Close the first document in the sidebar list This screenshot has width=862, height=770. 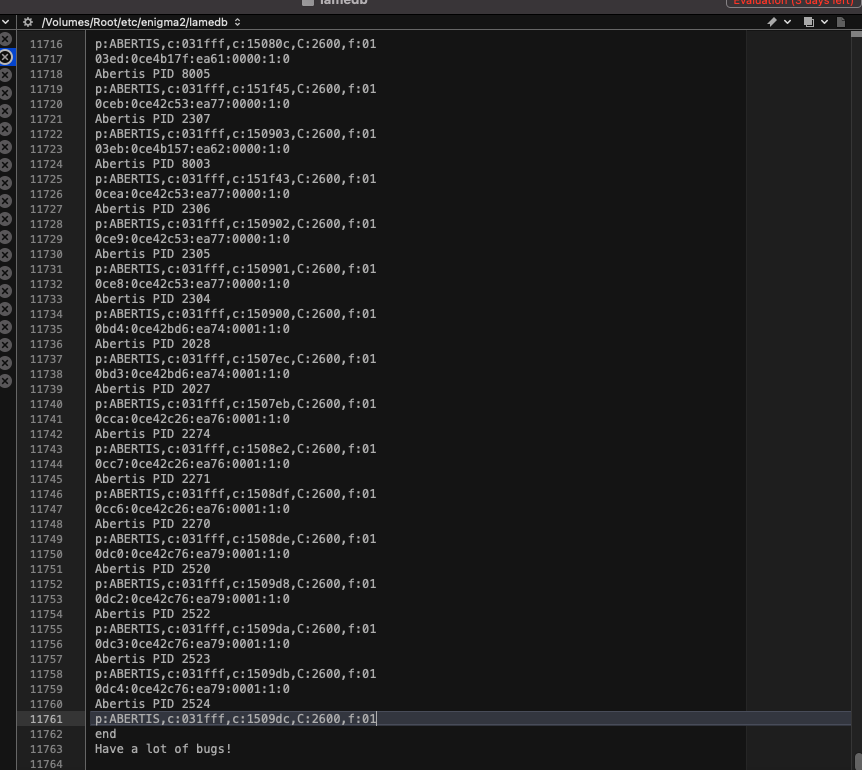coord(6,39)
